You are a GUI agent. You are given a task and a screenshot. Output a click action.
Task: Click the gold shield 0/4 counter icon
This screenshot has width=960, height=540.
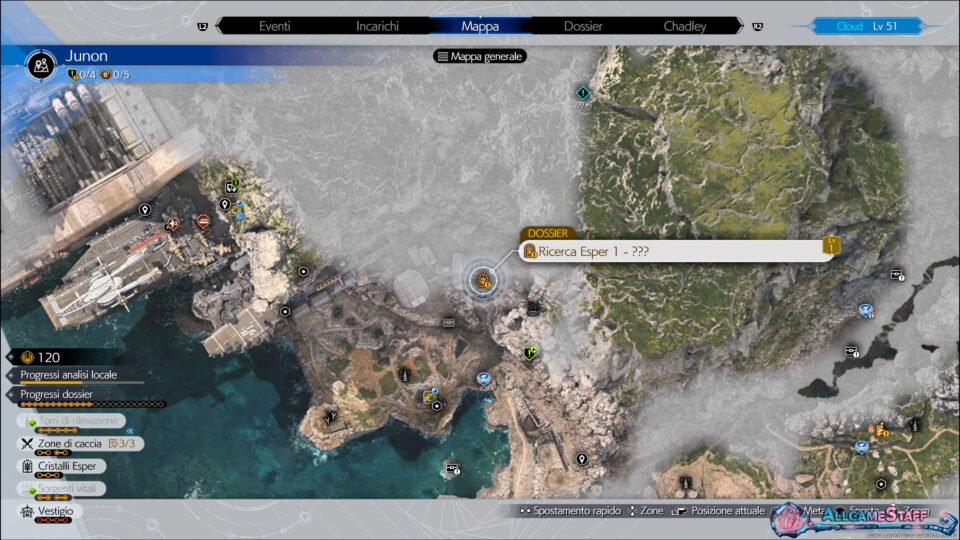[x=72, y=75]
